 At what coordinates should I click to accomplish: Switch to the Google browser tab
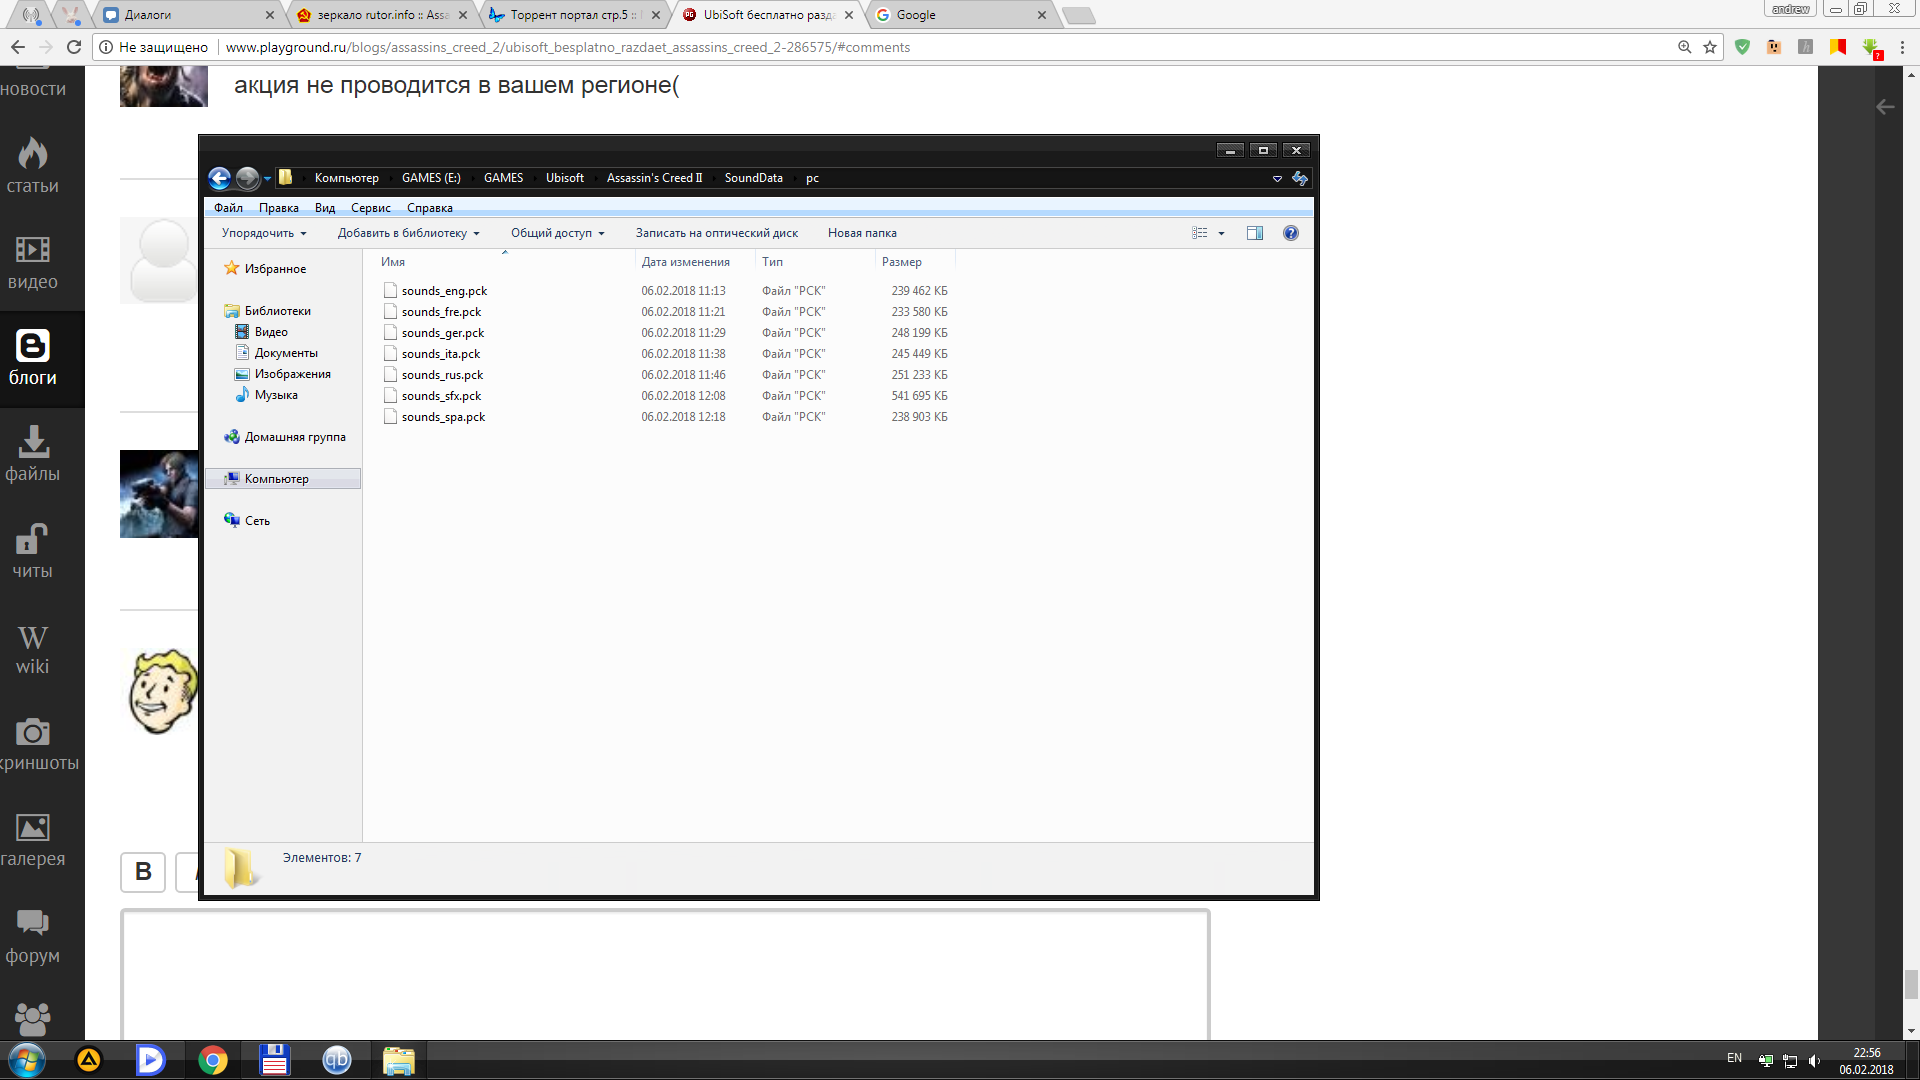pyautogui.click(x=960, y=15)
